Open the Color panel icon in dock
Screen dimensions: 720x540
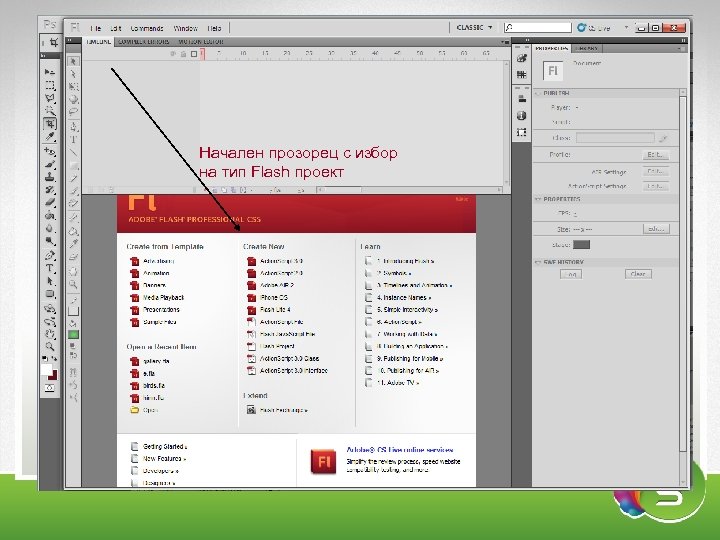click(x=521, y=58)
